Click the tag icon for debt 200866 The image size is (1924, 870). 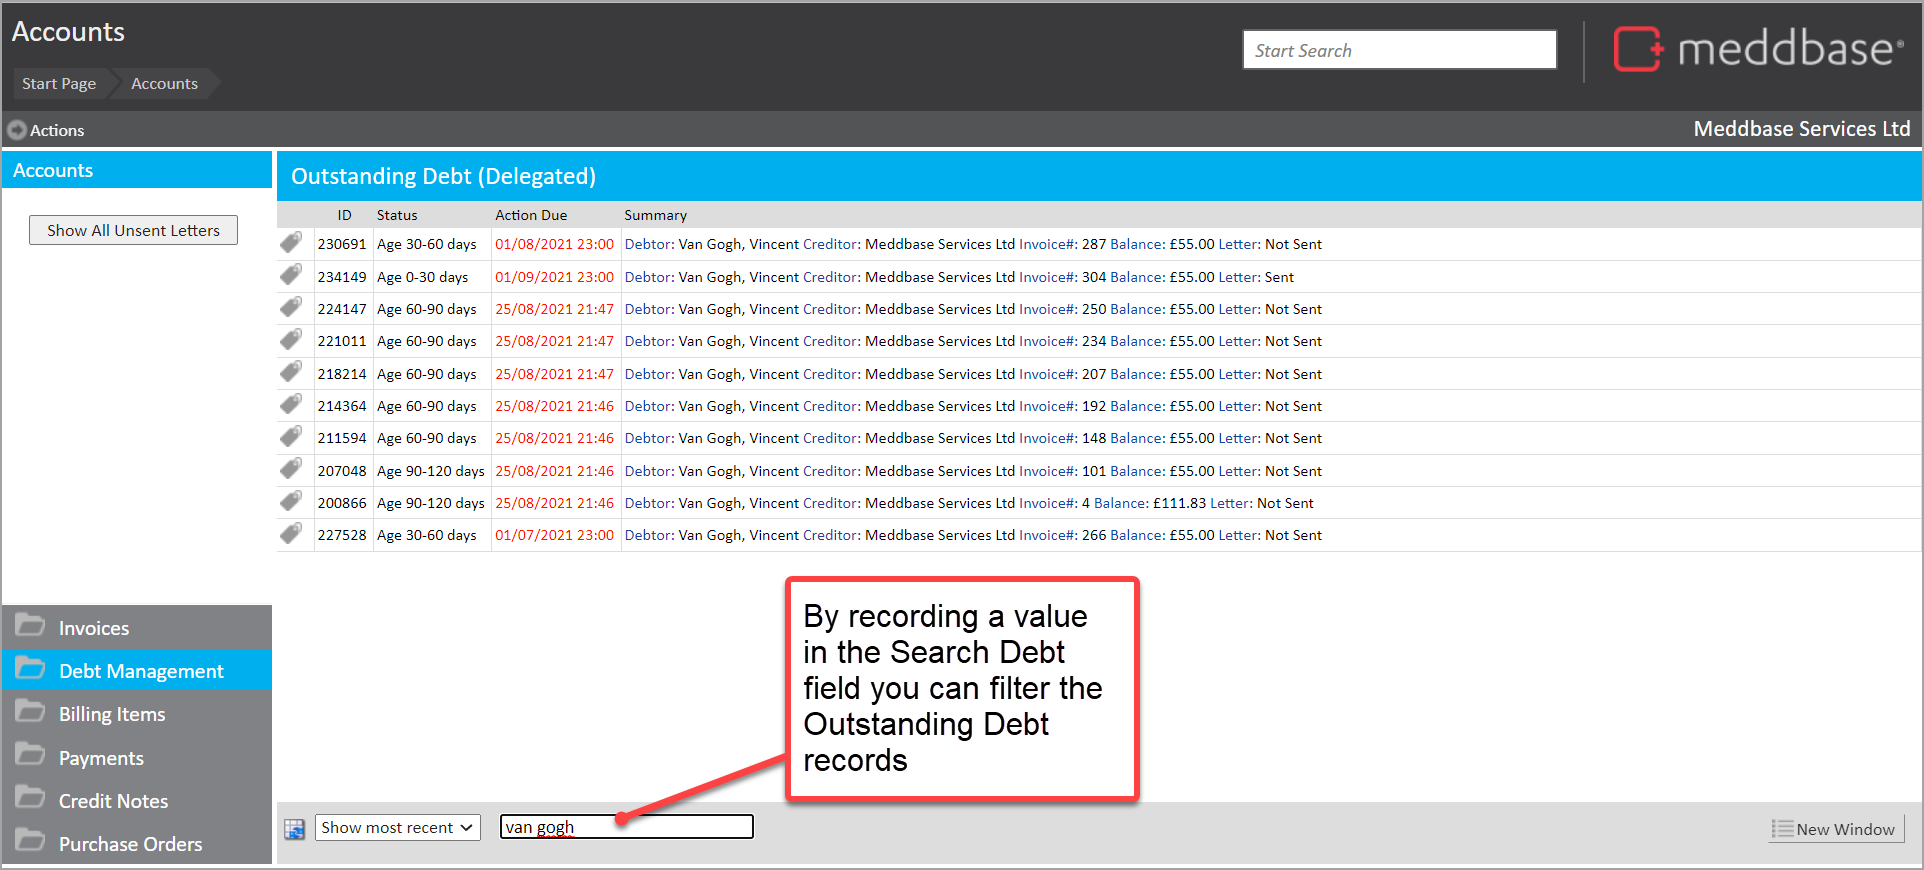(x=291, y=501)
